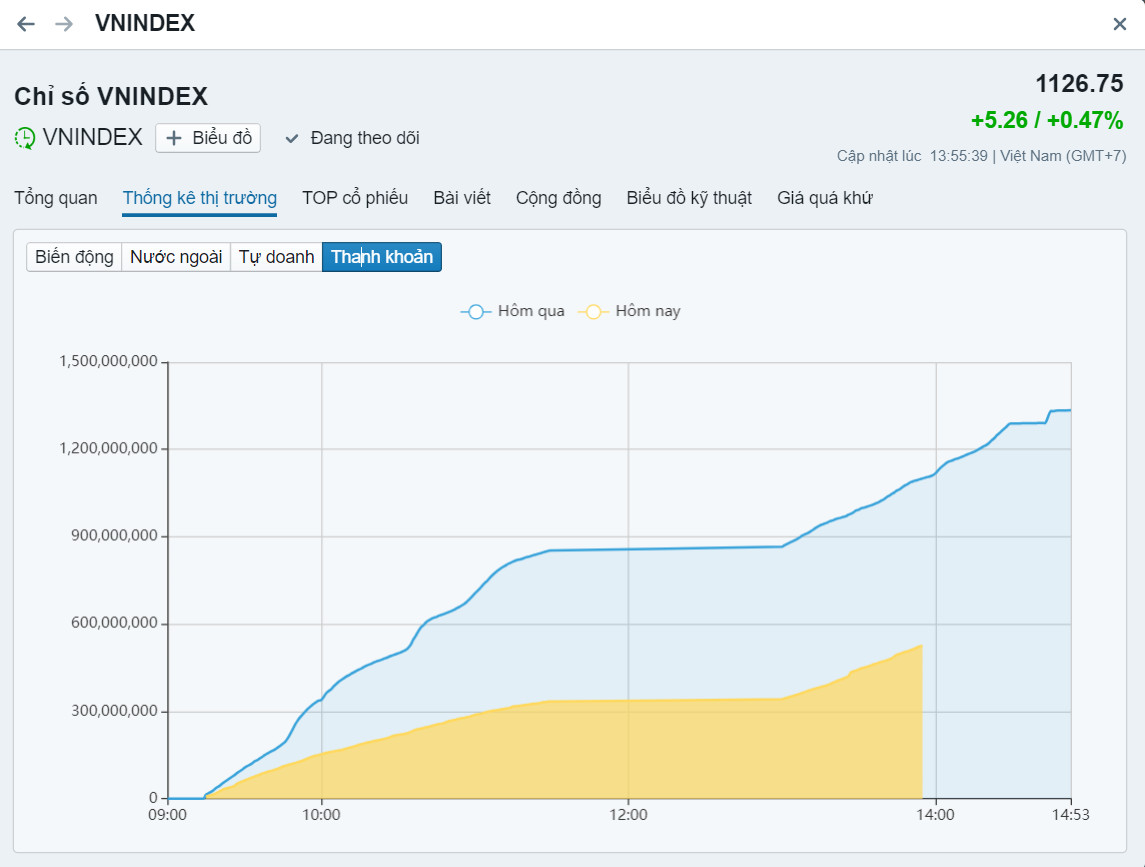Click the end of the yellow Hôm nay line
The image size is (1145, 867).
(921, 646)
